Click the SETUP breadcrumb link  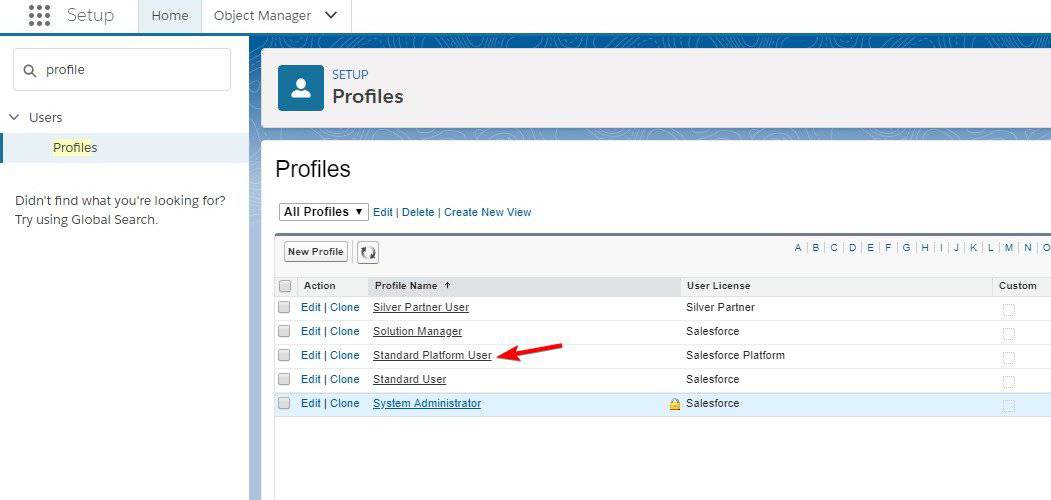[x=351, y=74]
